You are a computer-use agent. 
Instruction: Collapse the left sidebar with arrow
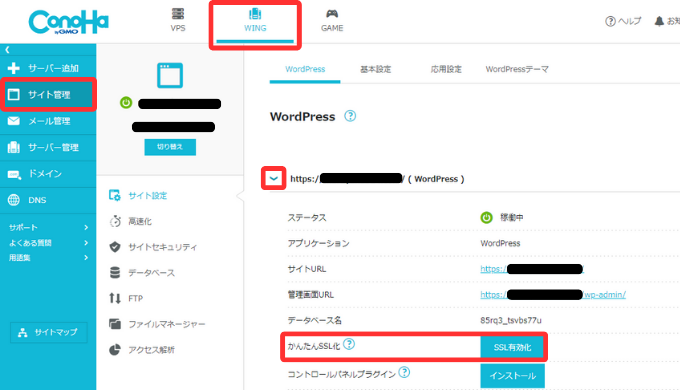click(x=7, y=49)
